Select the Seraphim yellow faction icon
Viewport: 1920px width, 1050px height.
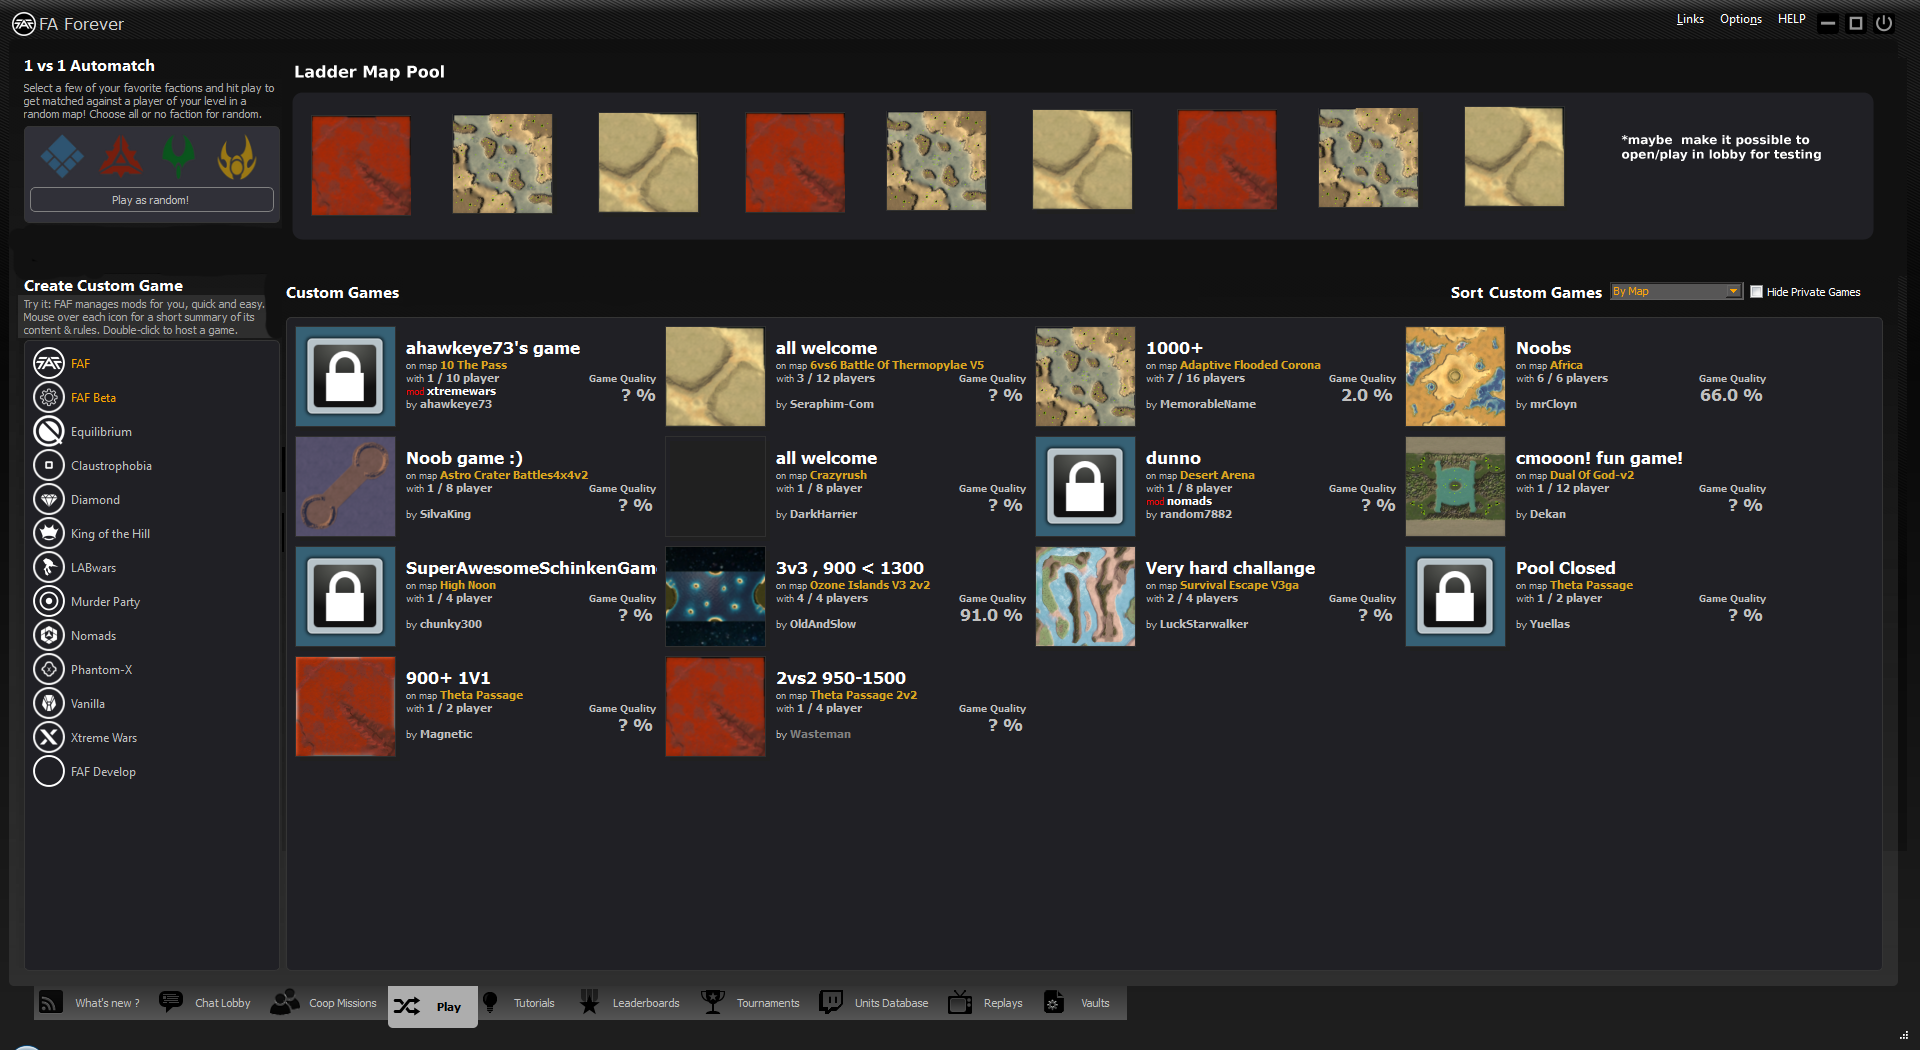point(237,157)
